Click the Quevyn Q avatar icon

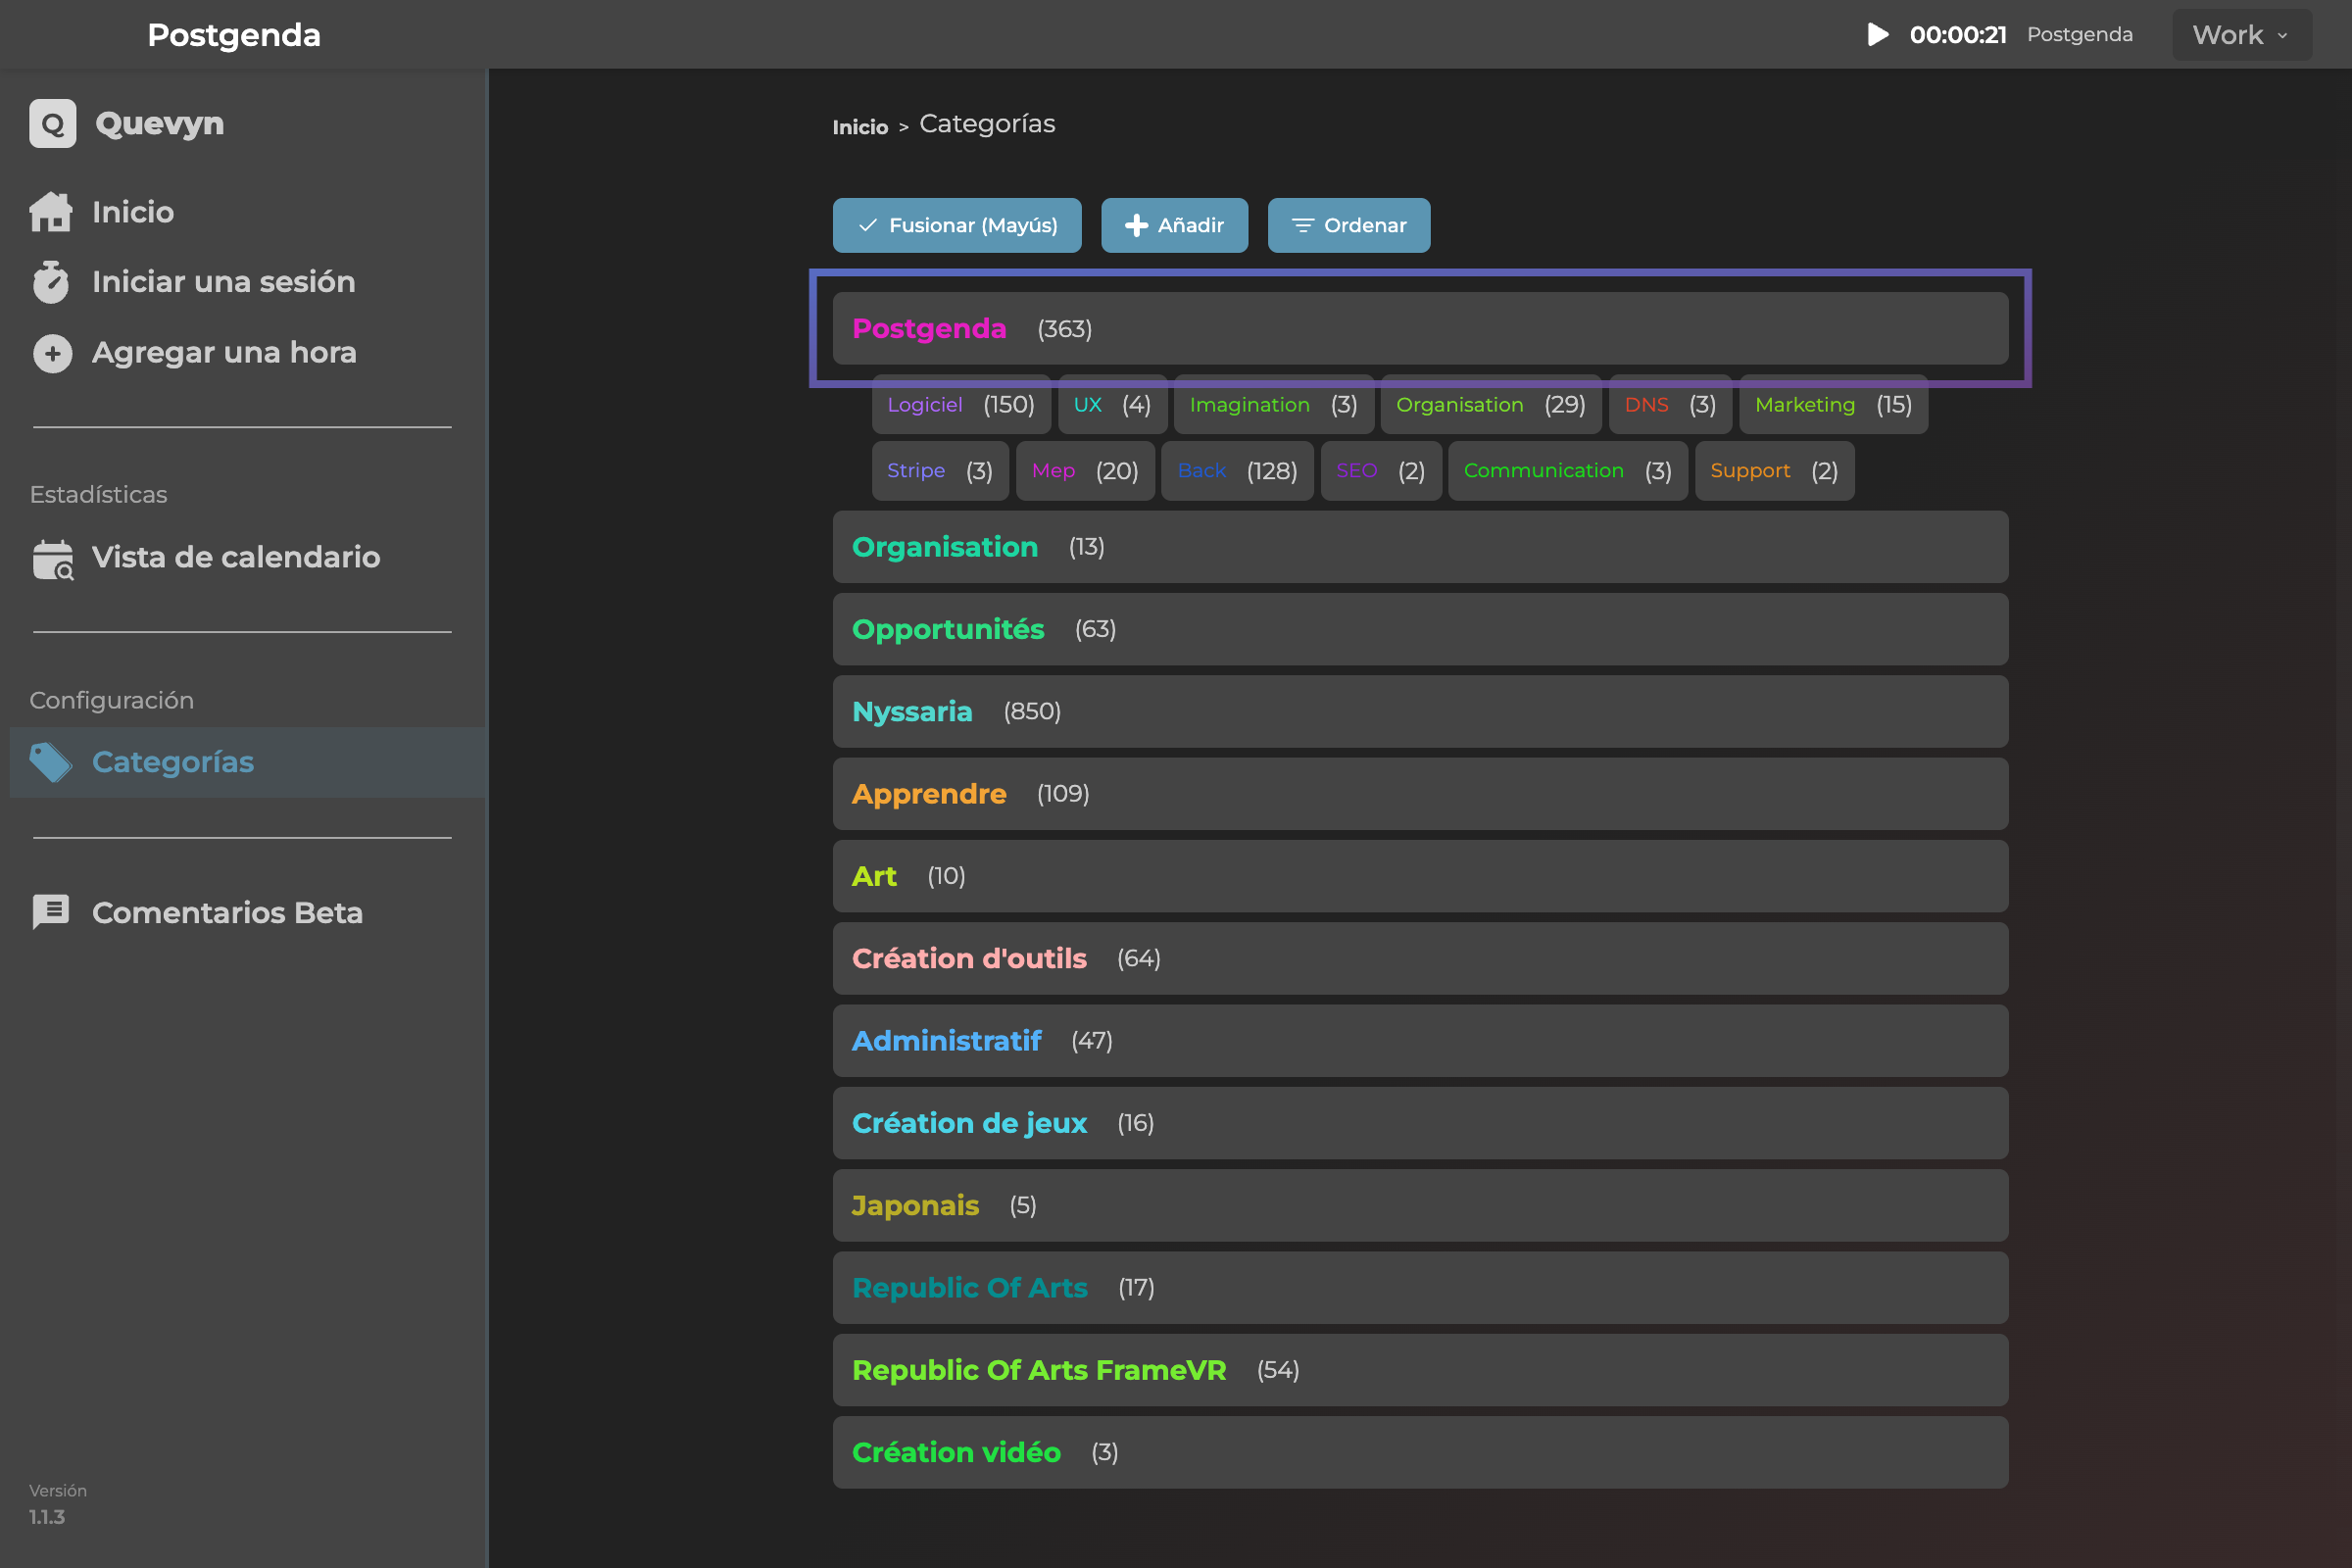pyautogui.click(x=52, y=123)
